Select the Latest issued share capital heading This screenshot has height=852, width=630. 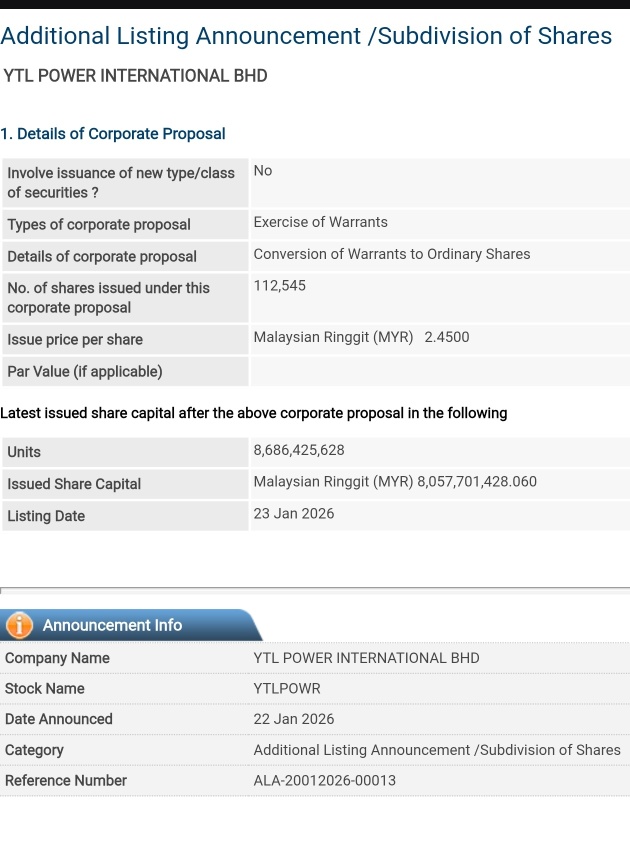point(253,413)
